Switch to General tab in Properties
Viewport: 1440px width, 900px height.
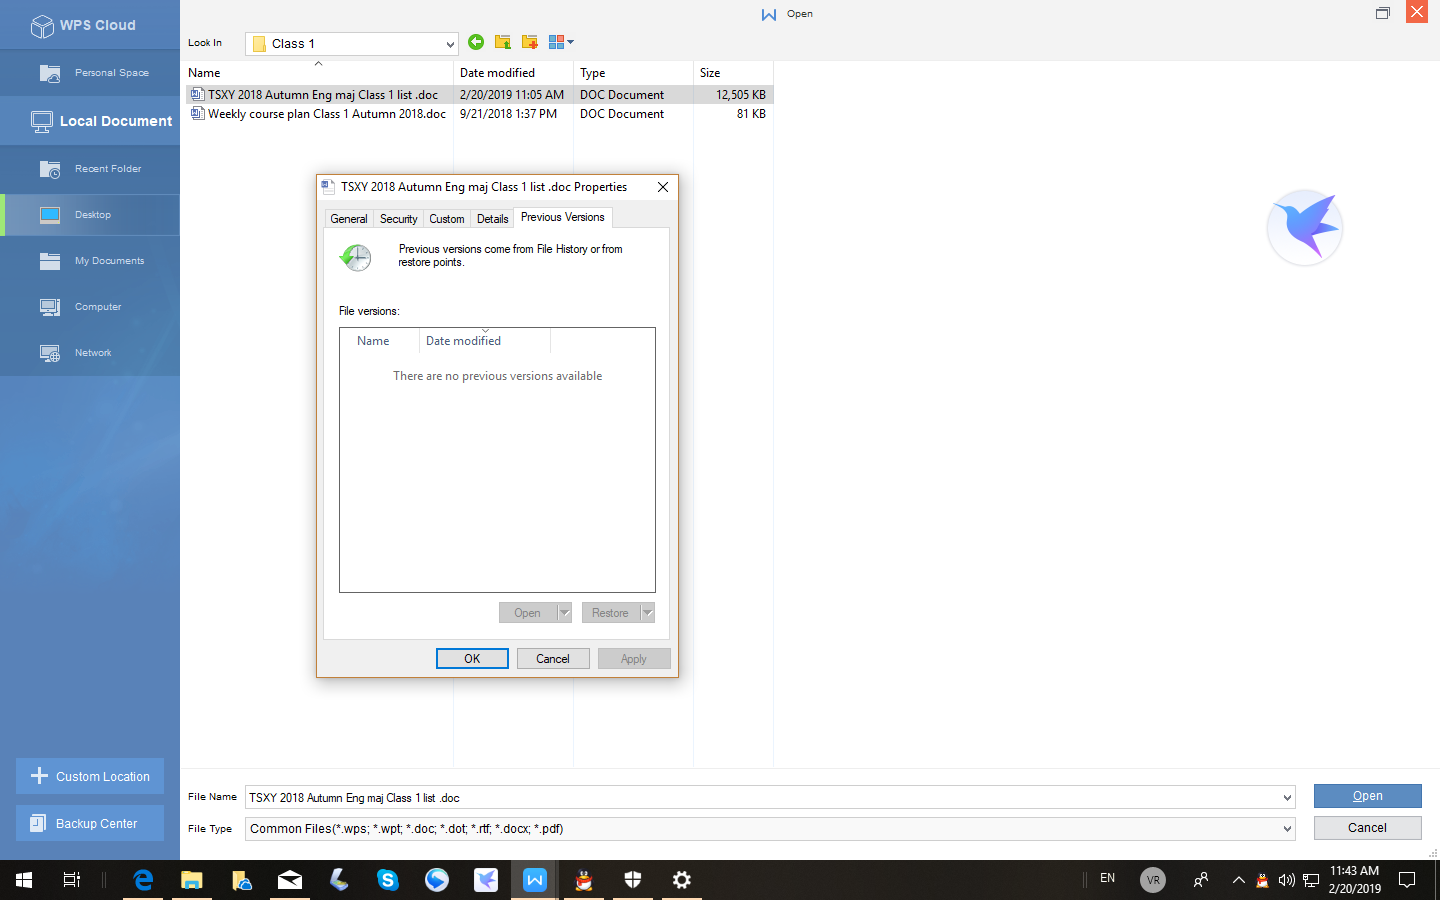pos(349,219)
